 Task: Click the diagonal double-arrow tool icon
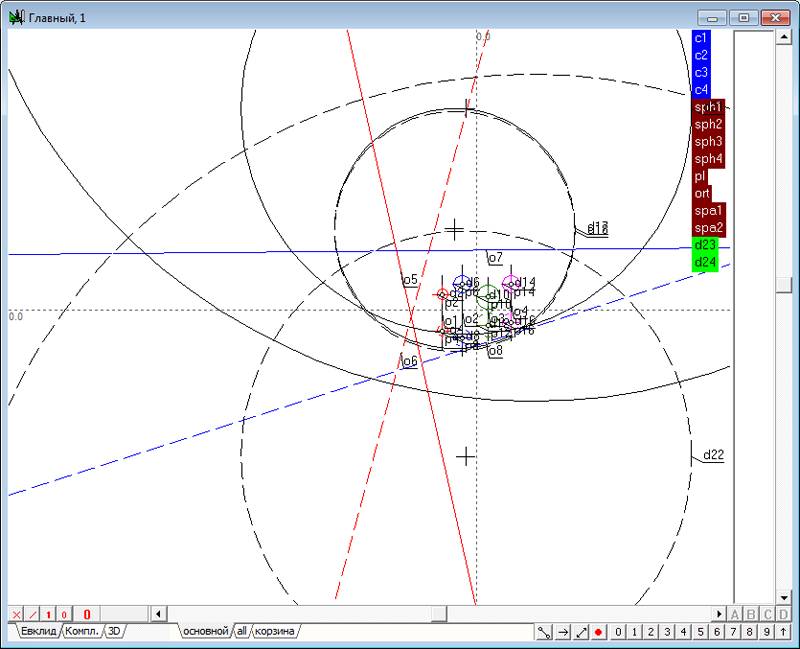pos(581,632)
